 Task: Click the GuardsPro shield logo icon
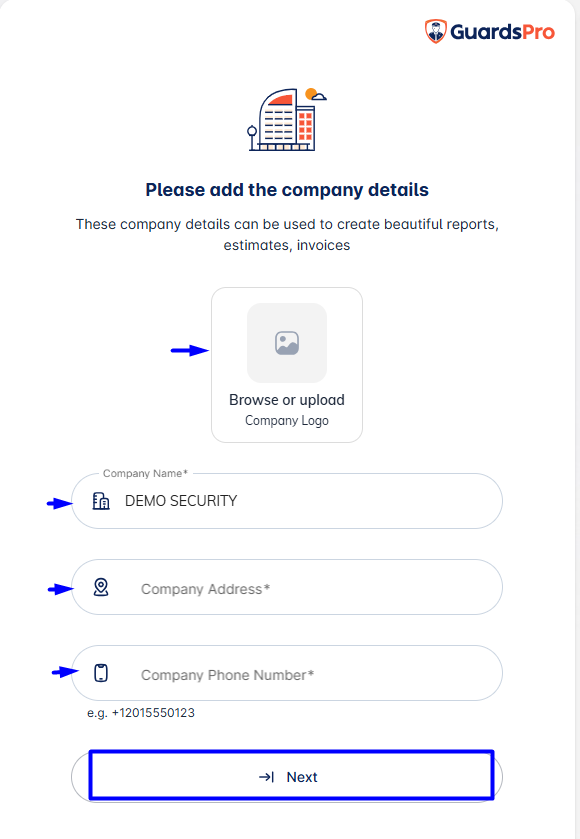(436, 31)
